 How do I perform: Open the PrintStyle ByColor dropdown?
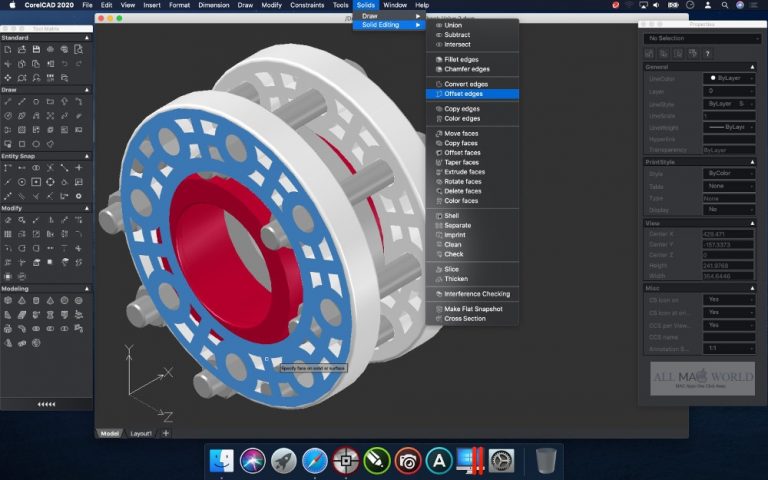pyautogui.click(x=729, y=173)
